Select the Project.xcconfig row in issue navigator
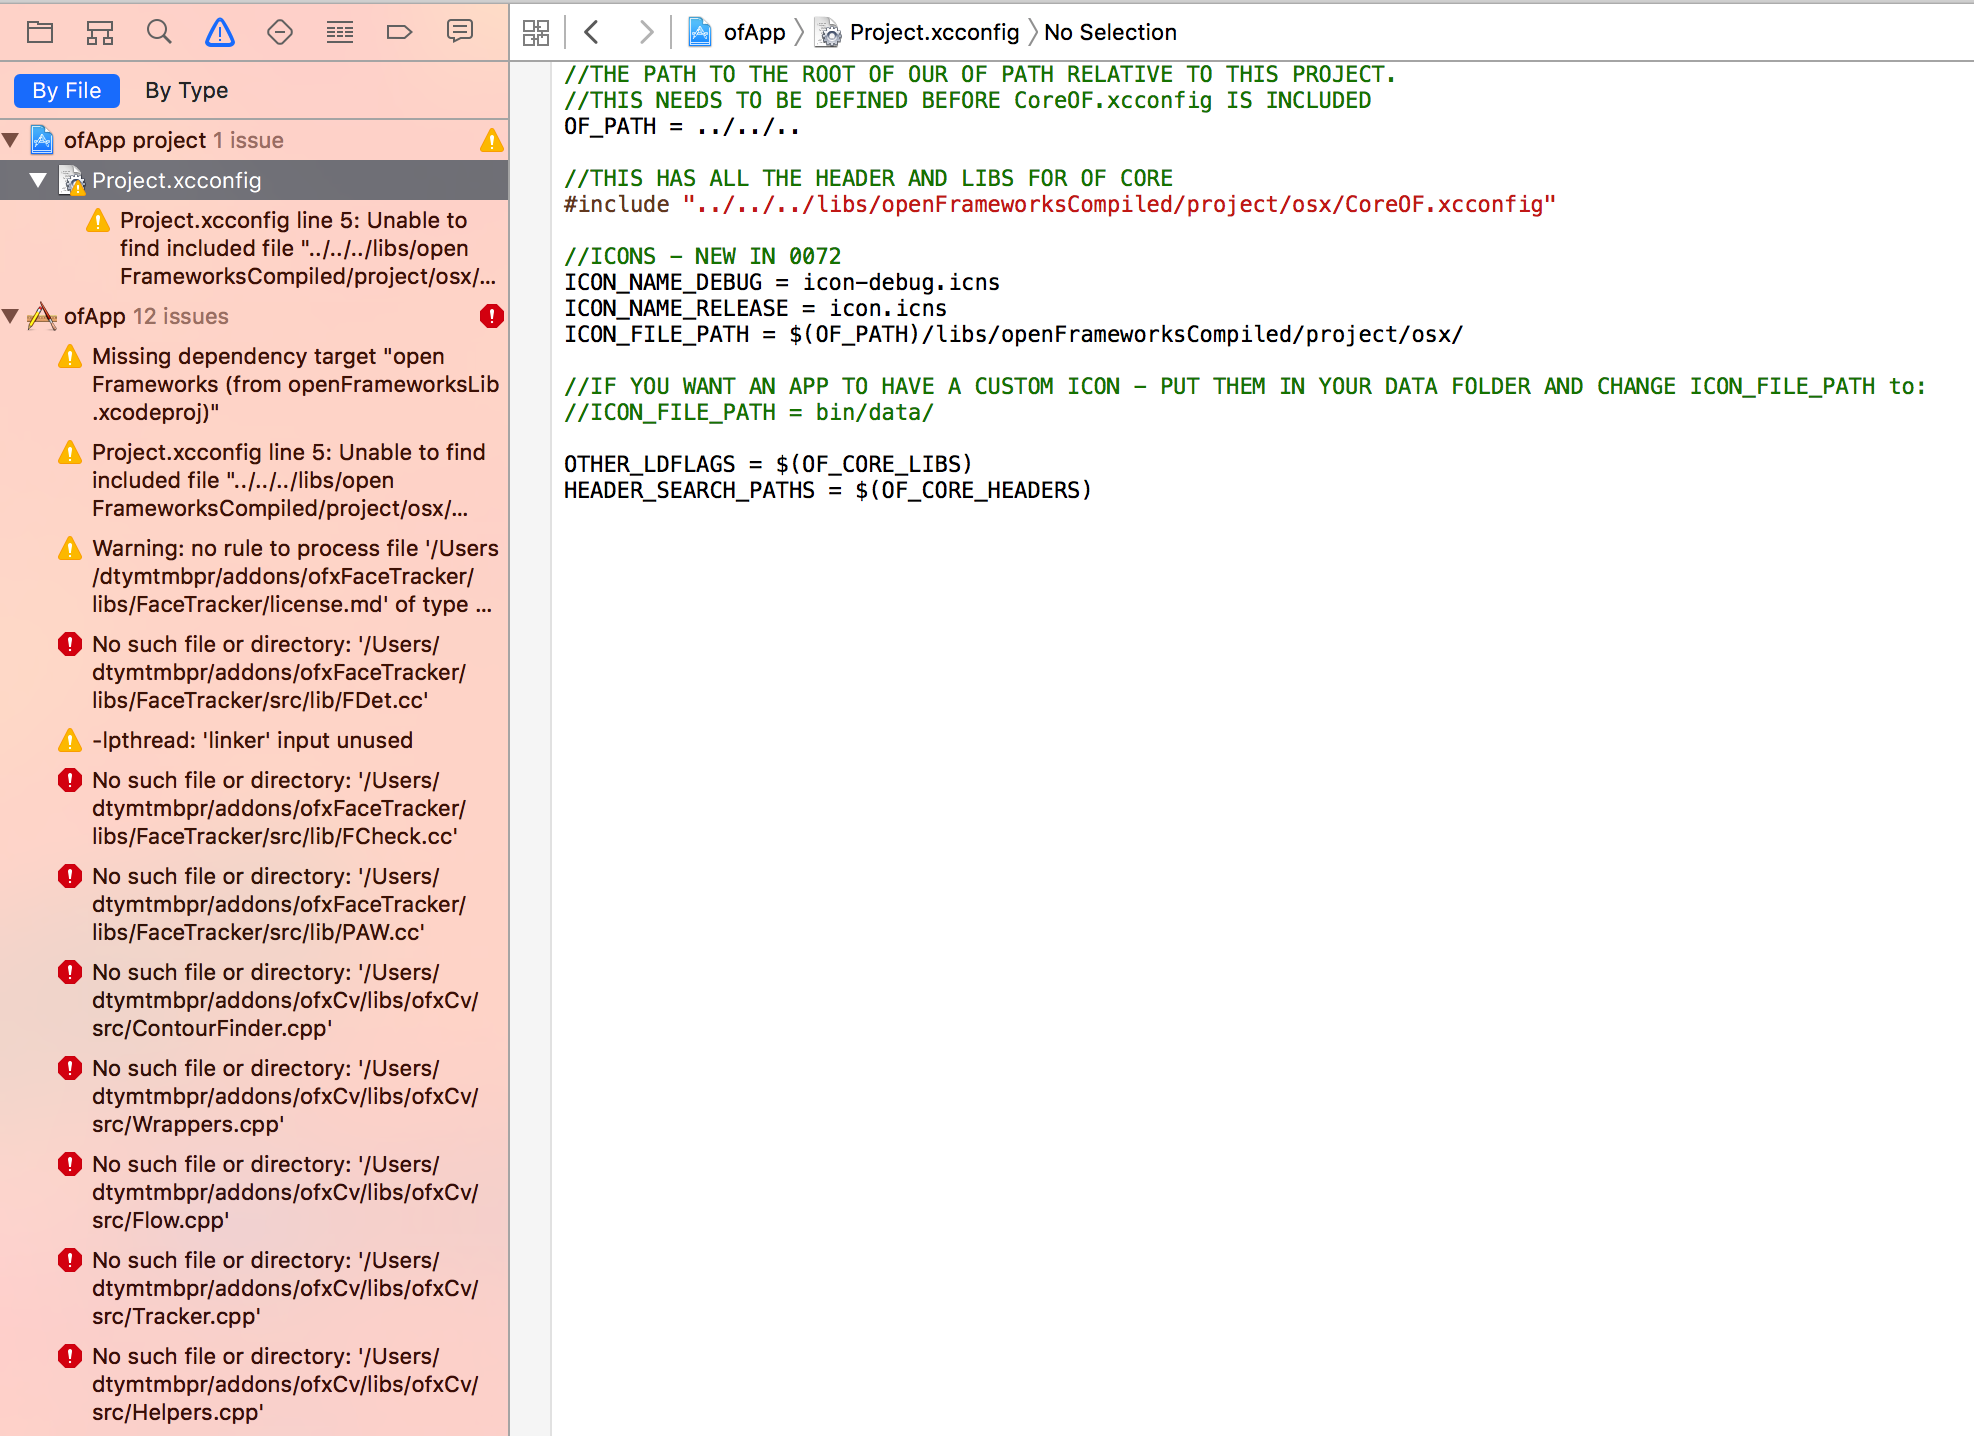Viewport: 1974px width, 1436px height. [x=254, y=180]
